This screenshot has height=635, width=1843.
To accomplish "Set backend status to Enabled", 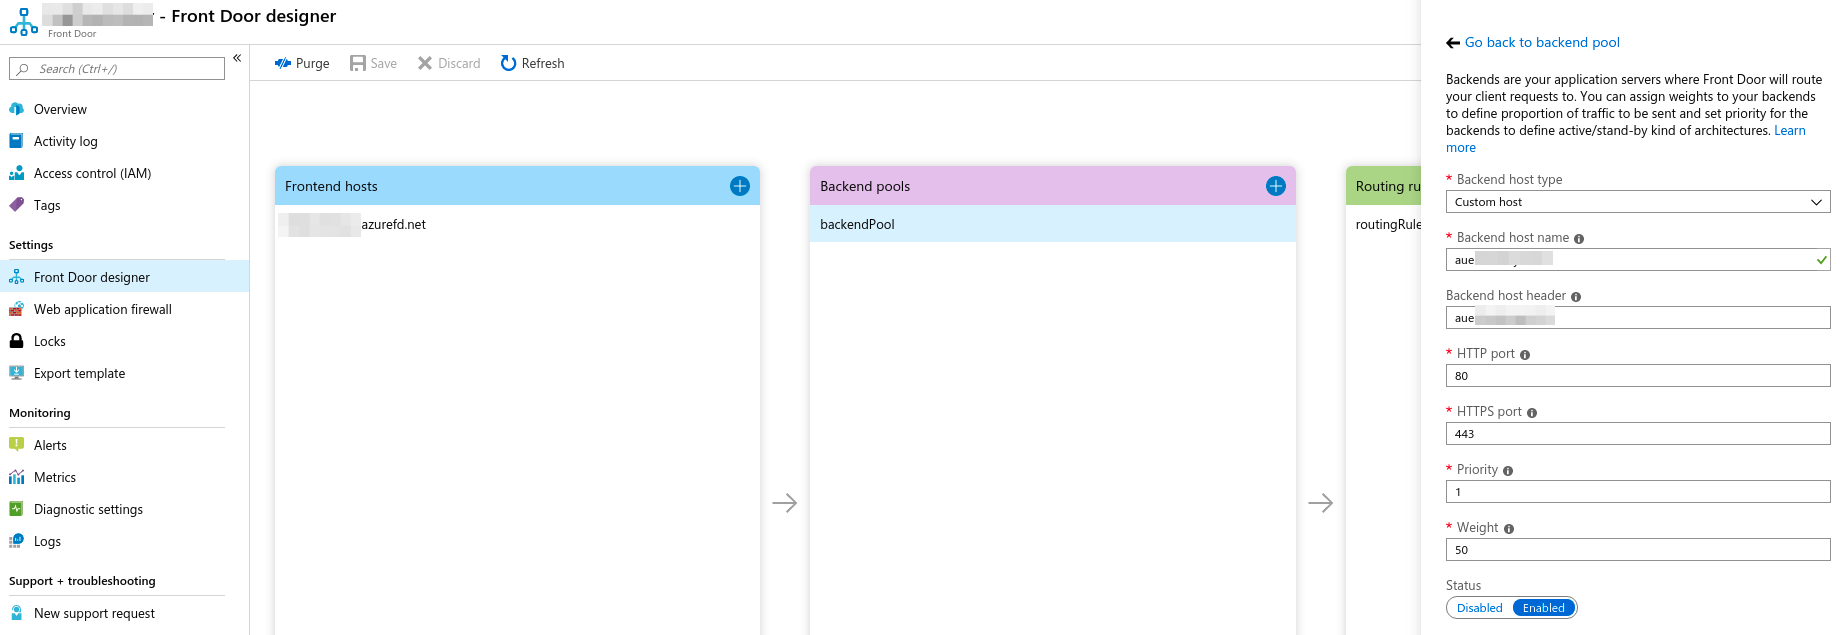I will tap(1544, 608).
